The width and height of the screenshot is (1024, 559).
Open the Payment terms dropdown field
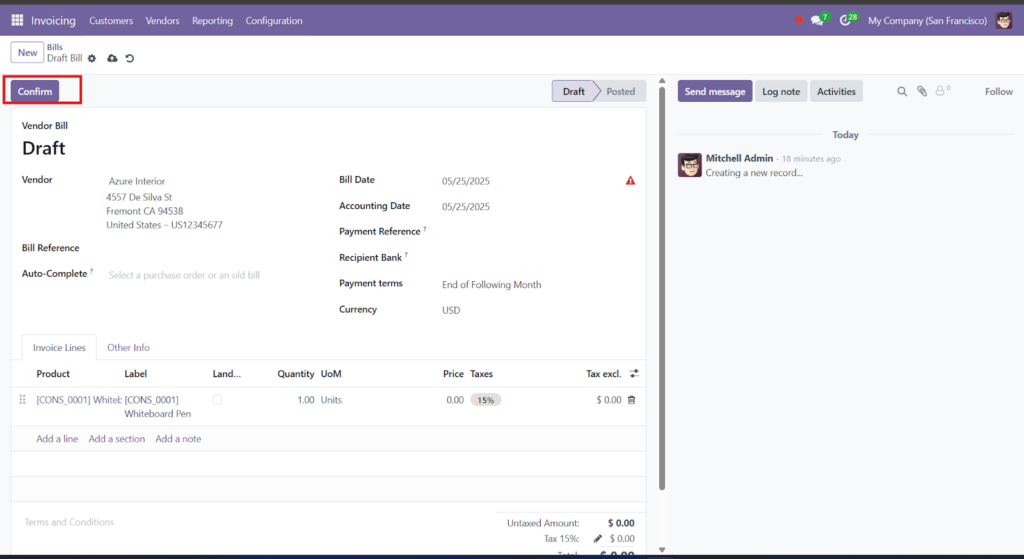pos(538,285)
